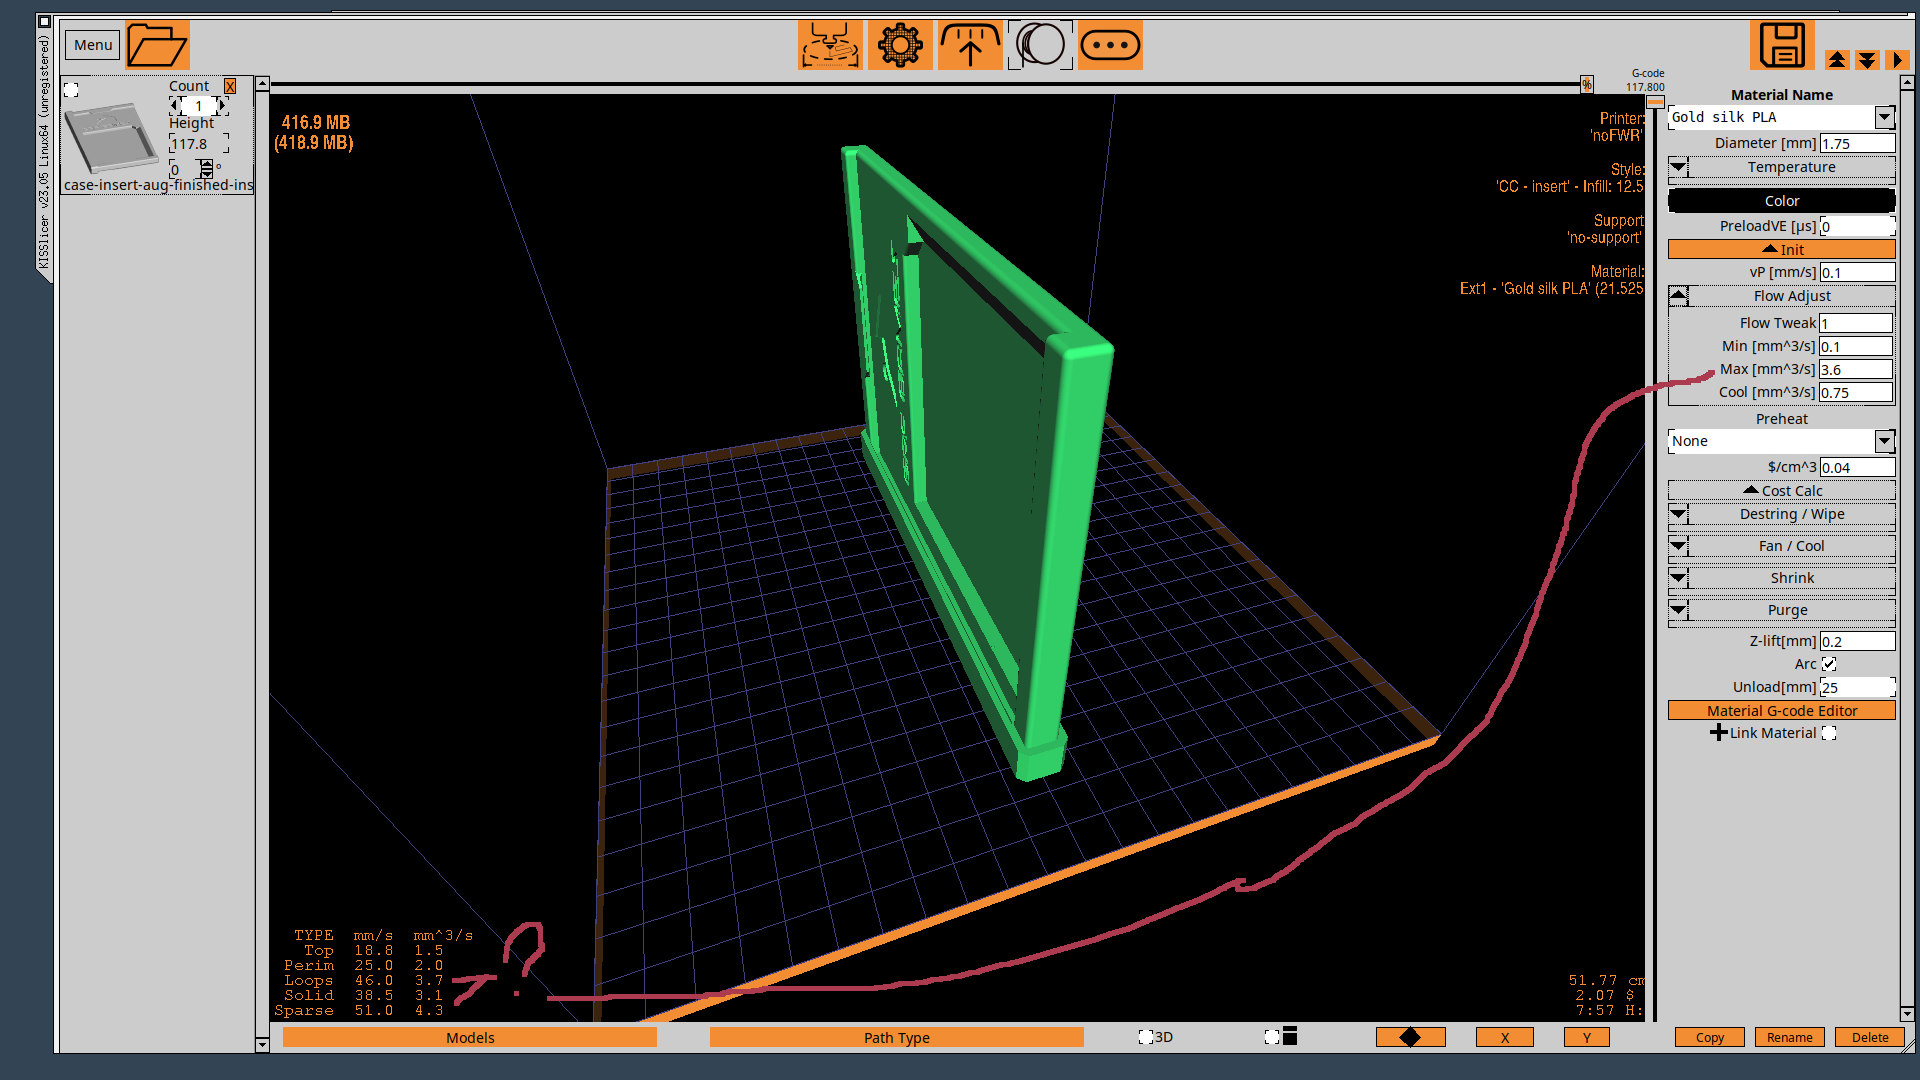Toggle the Link Material checkbox

[x=1829, y=733]
